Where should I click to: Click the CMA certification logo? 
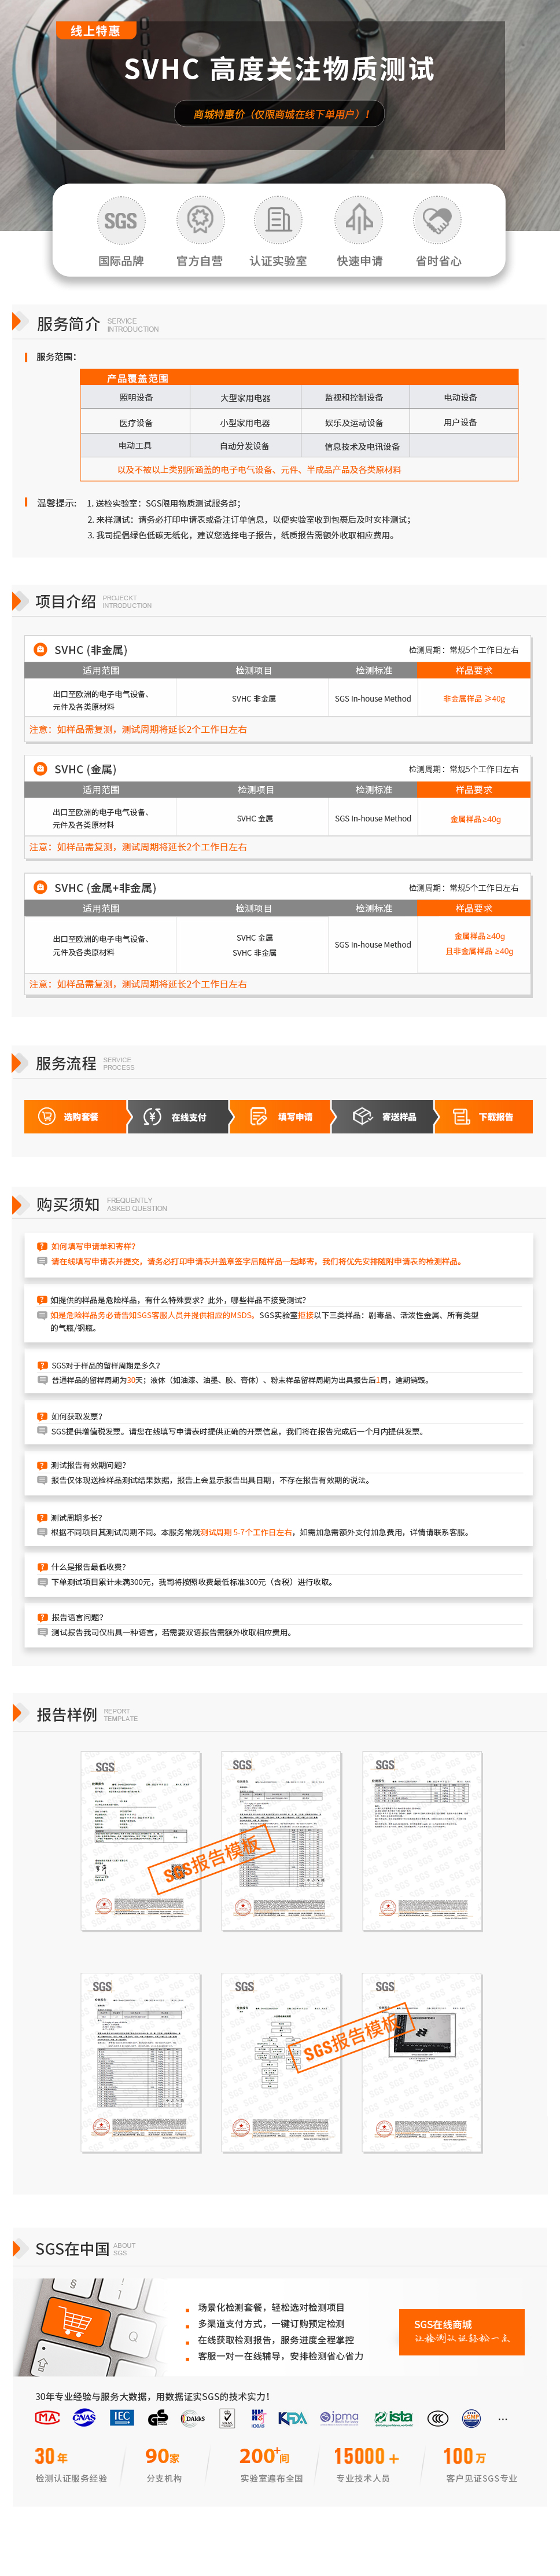47,2417
